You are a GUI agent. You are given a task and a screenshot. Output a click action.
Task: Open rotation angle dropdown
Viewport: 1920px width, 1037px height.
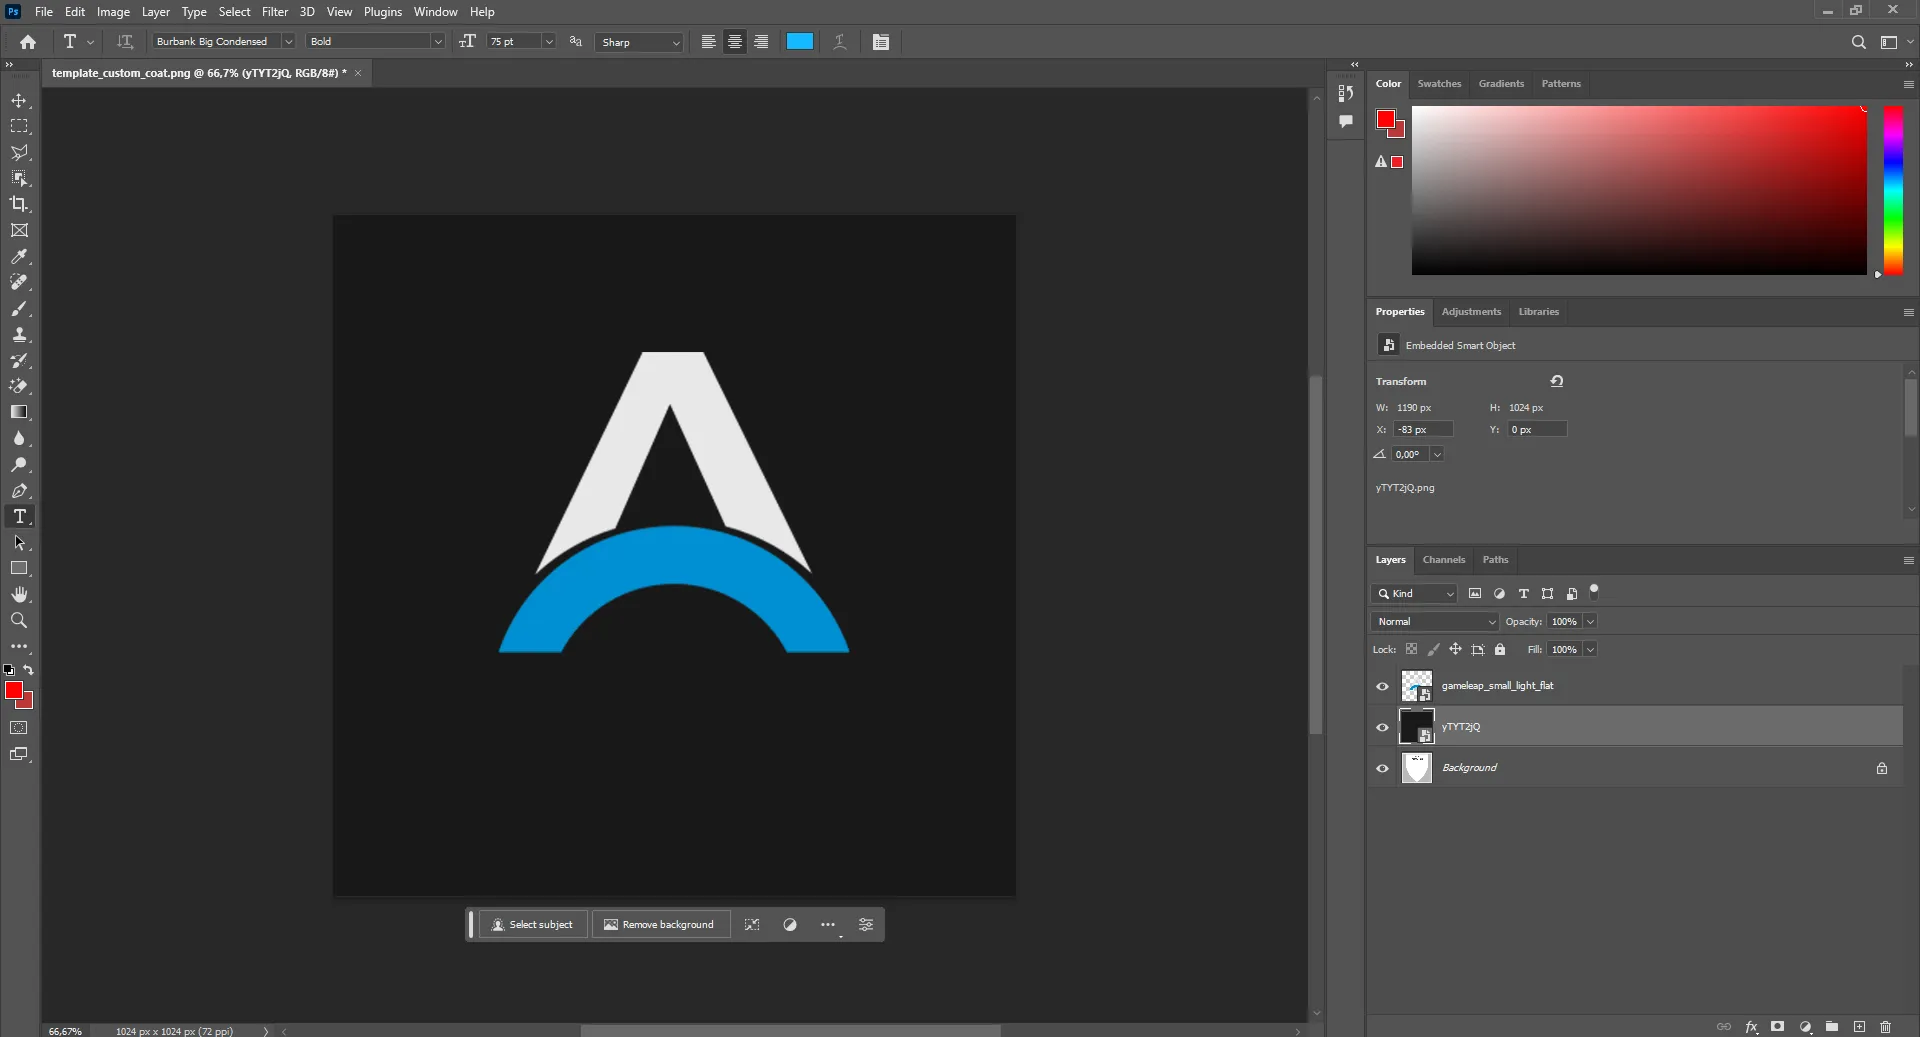pos(1437,455)
